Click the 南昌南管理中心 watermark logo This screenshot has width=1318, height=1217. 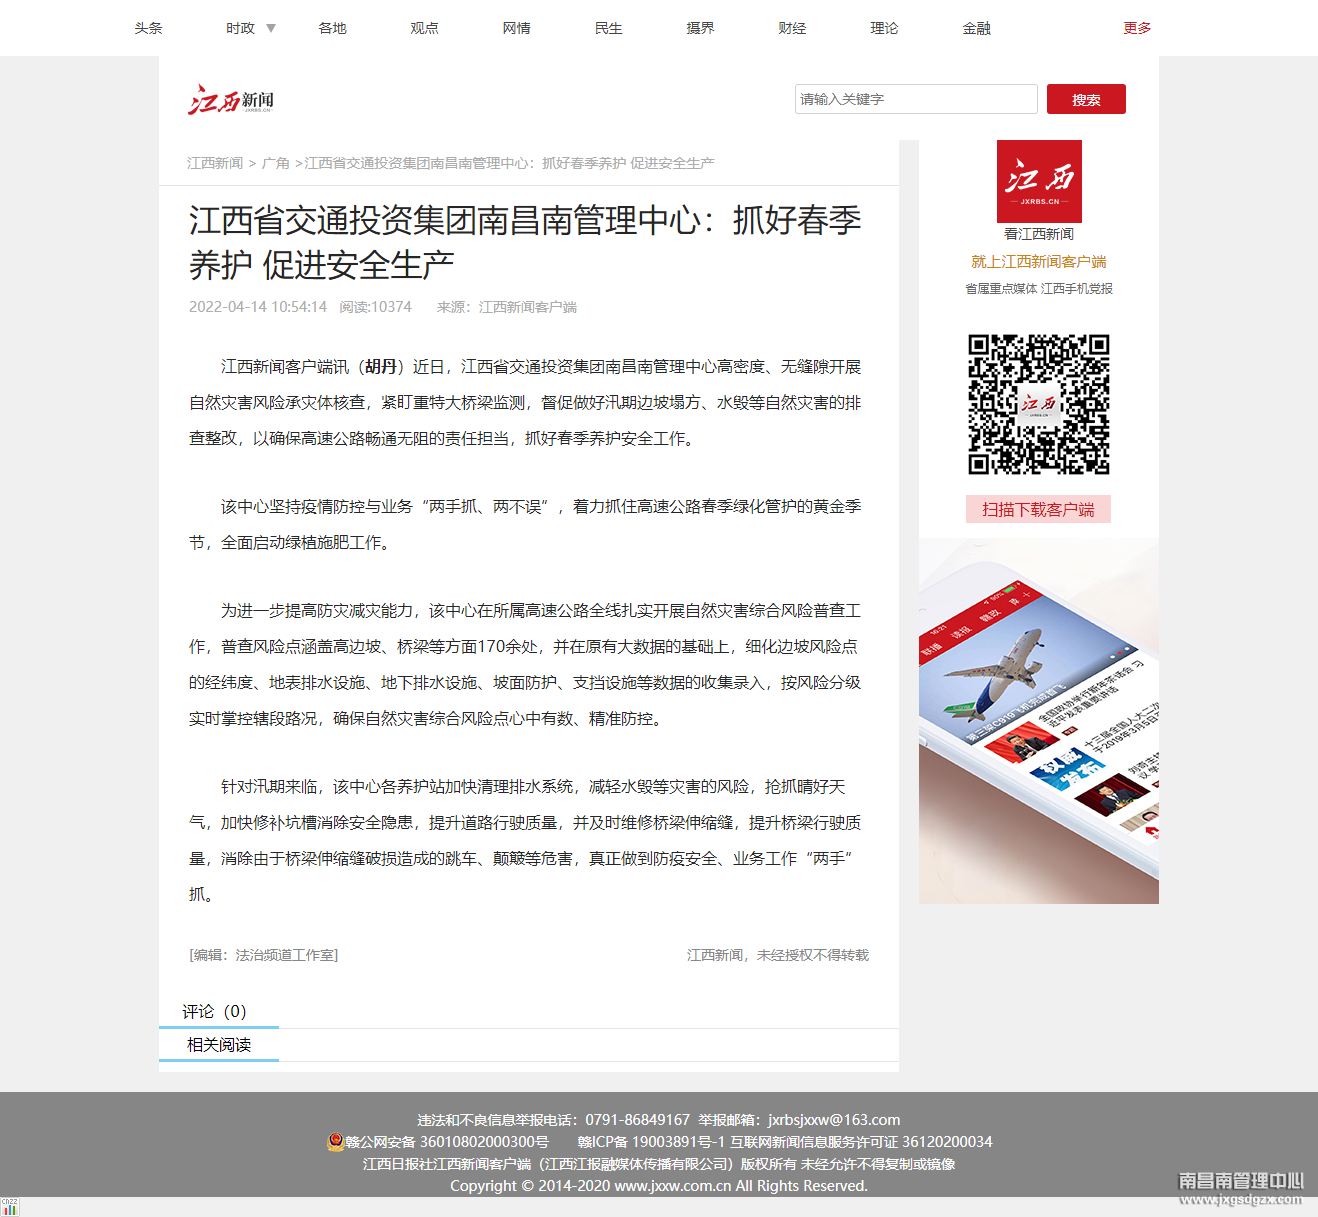tap(1240, 1188)
